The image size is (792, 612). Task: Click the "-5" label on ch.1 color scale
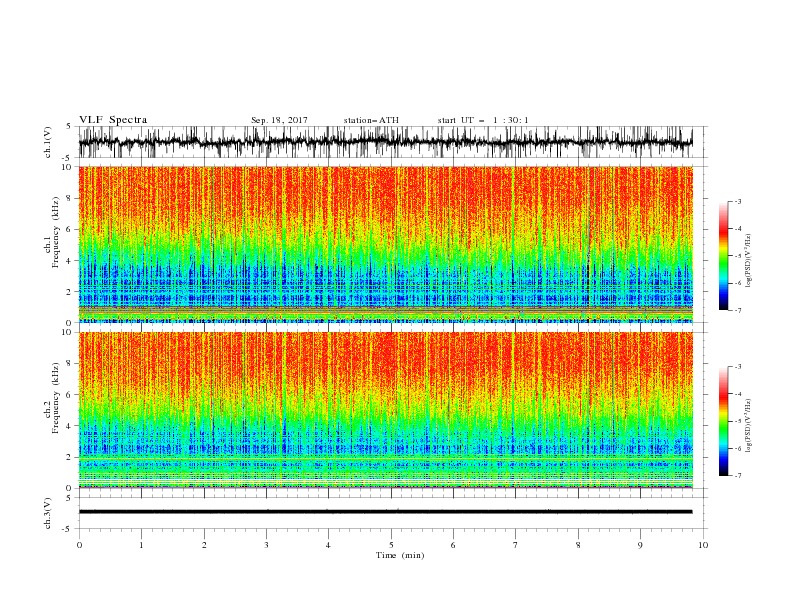[738, 256]
